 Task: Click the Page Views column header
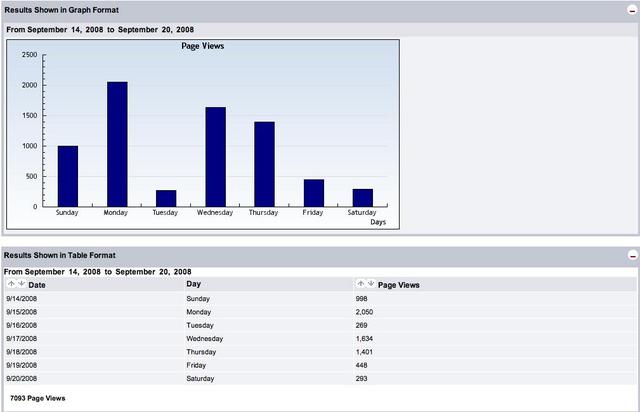point(399,285)
